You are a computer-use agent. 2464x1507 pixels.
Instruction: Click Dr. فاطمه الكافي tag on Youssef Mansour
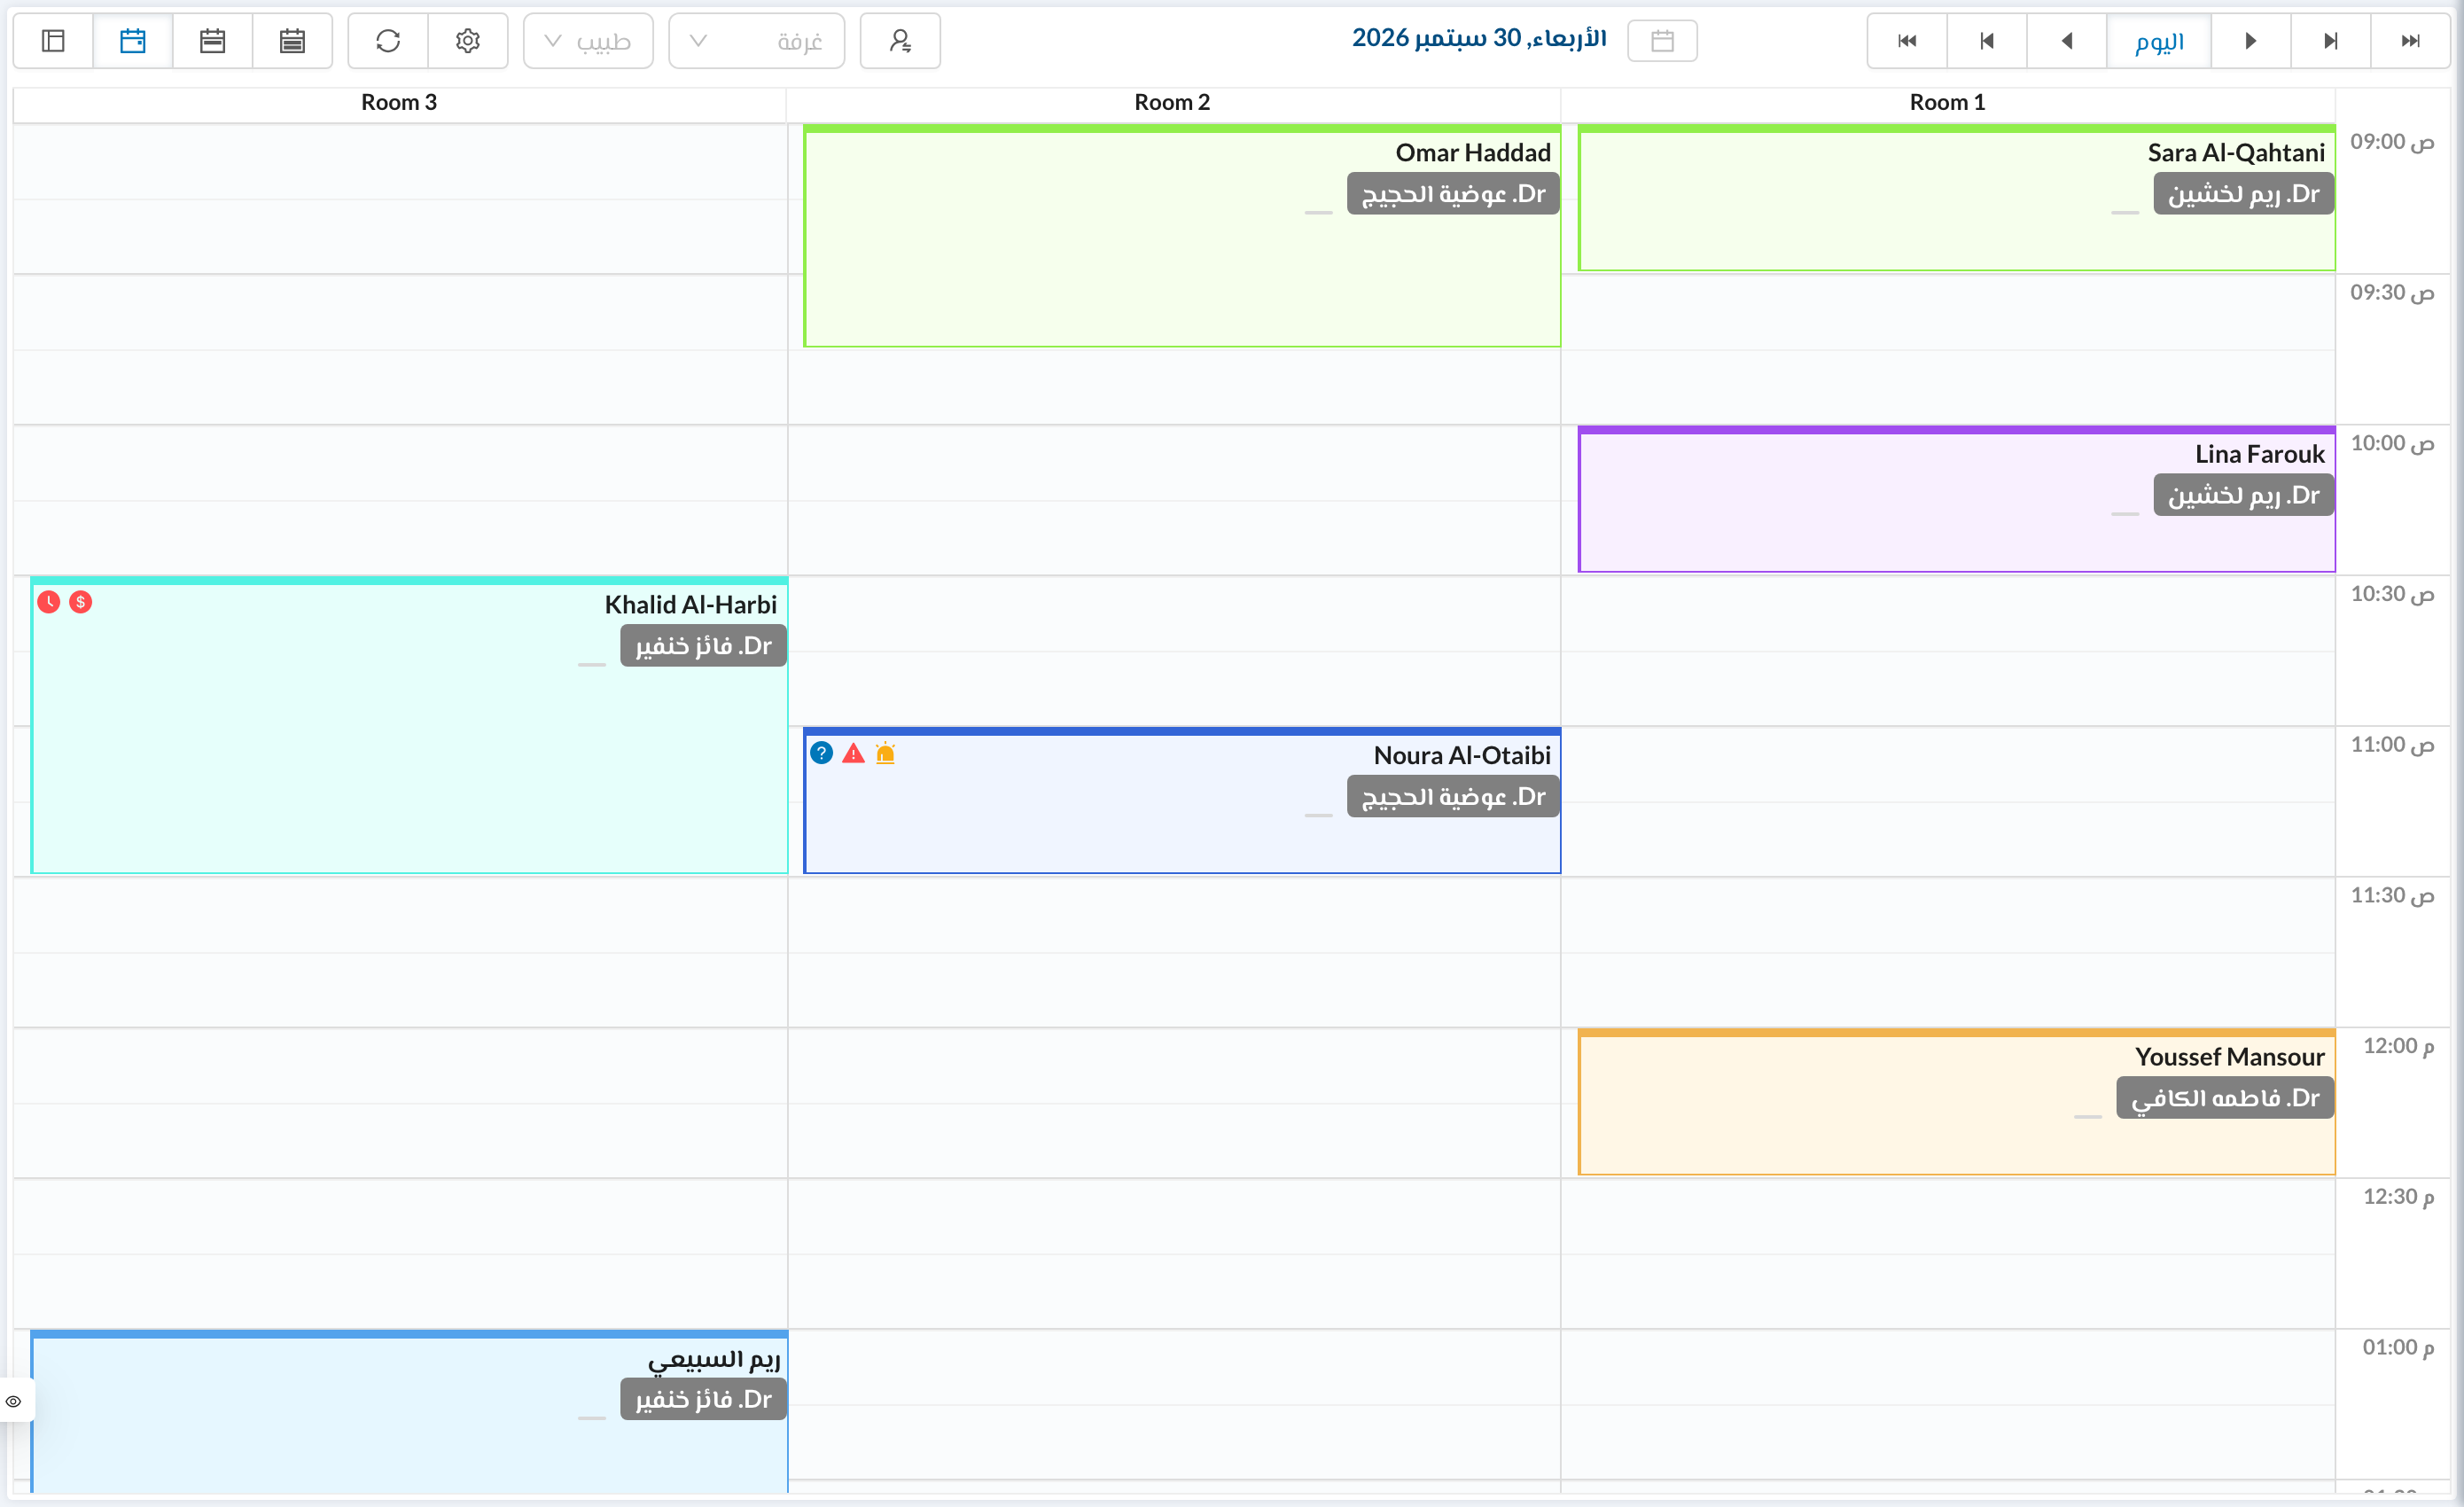2225,1098
